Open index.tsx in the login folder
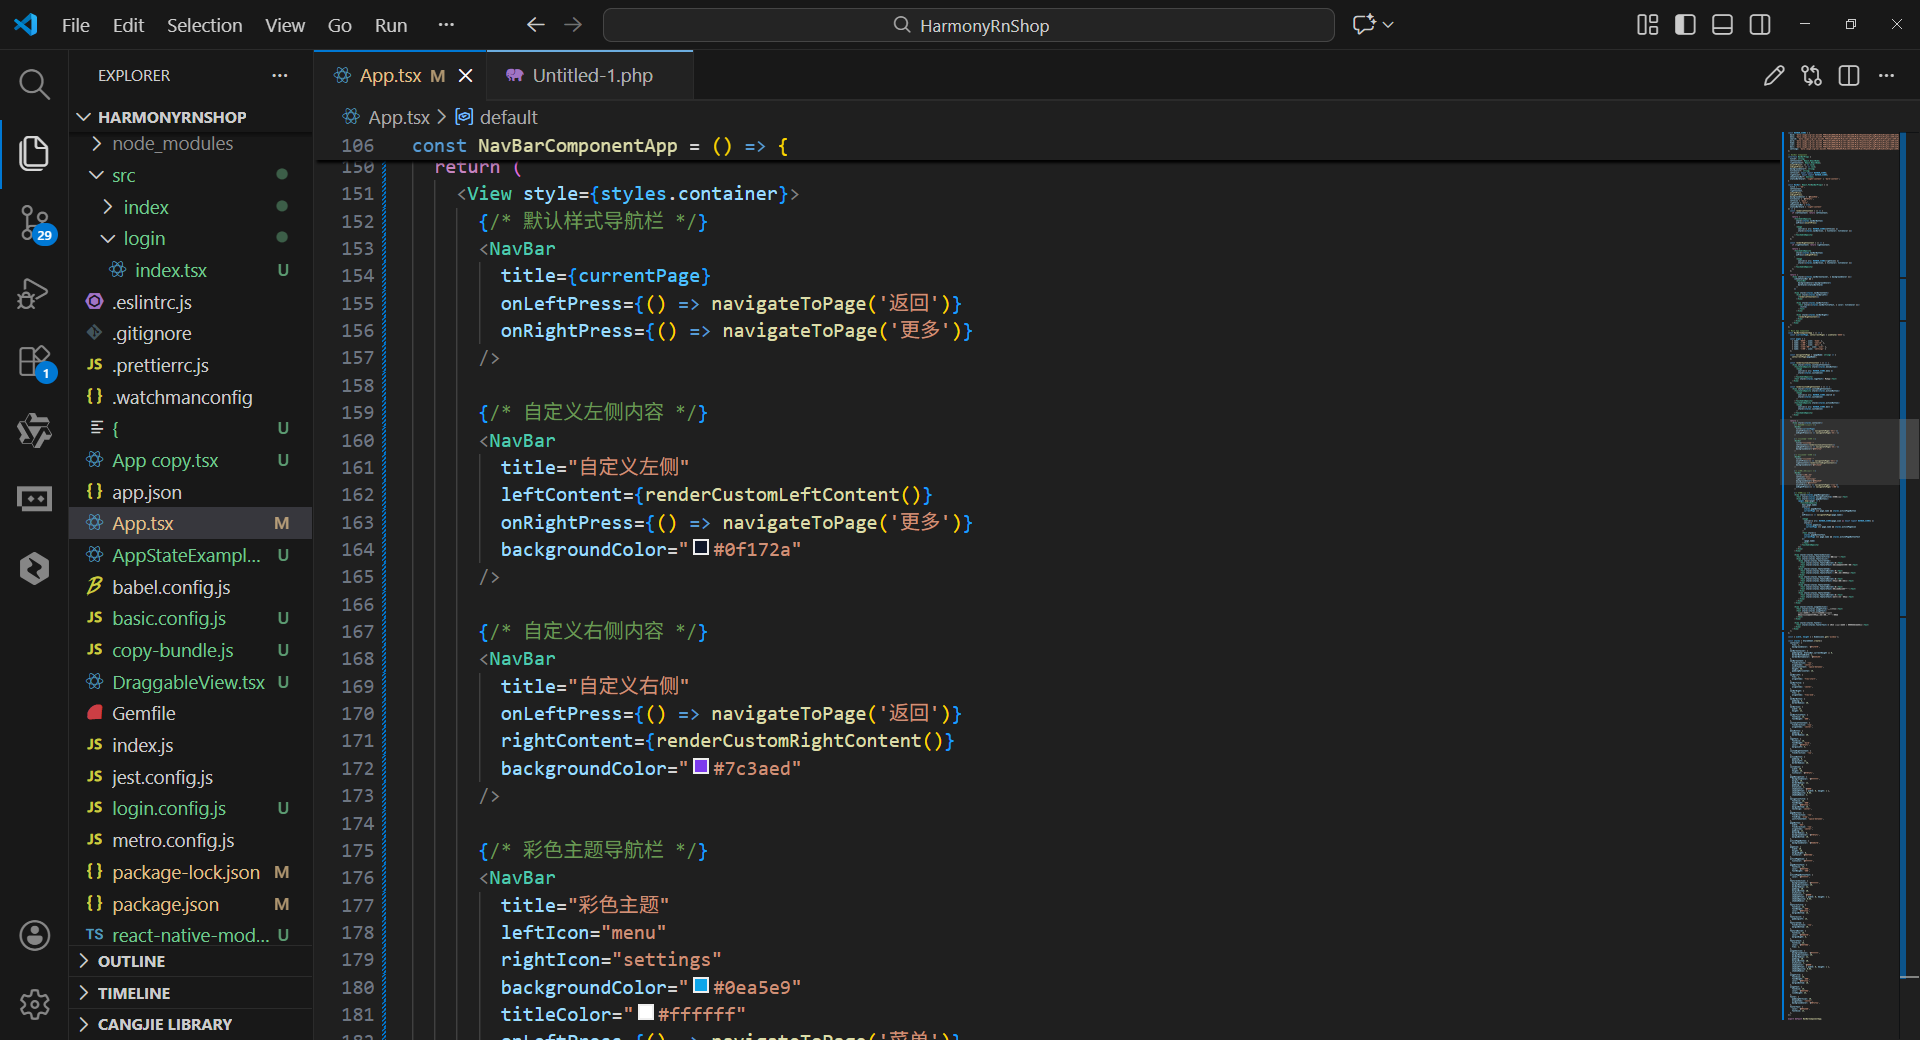This screenshot has width=1920, height=1040. click(x=190, y=271)
